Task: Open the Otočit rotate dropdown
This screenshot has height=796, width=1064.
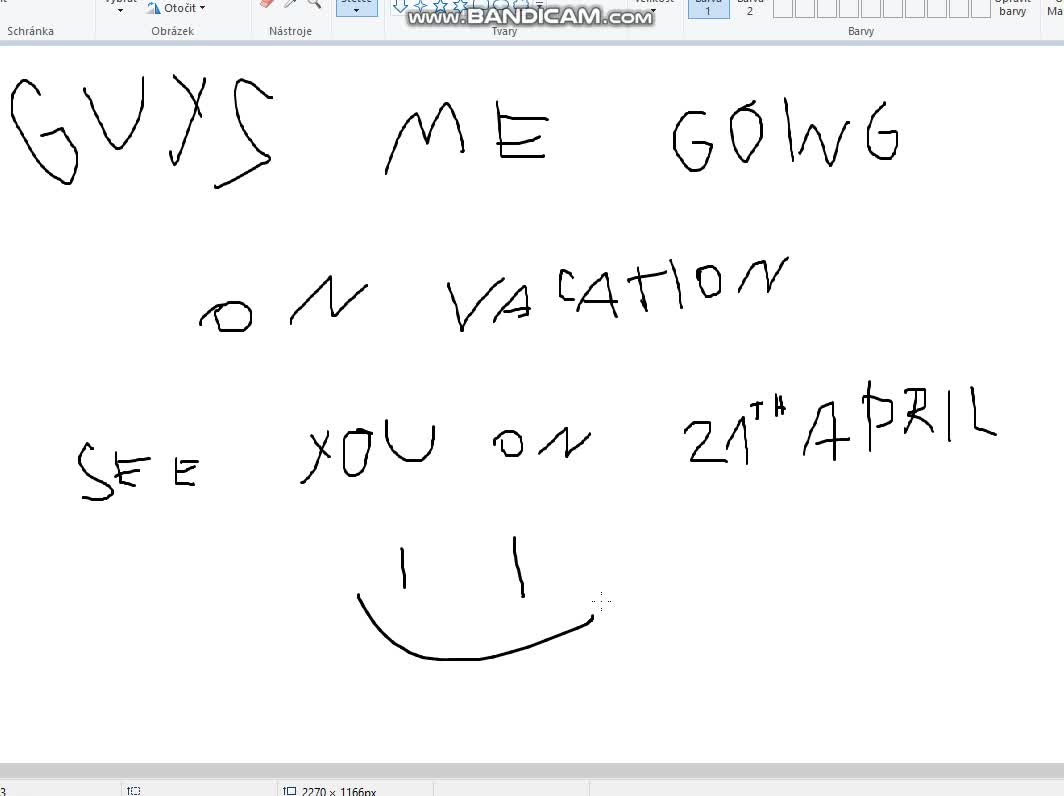Action: click(x=176, y=8)
